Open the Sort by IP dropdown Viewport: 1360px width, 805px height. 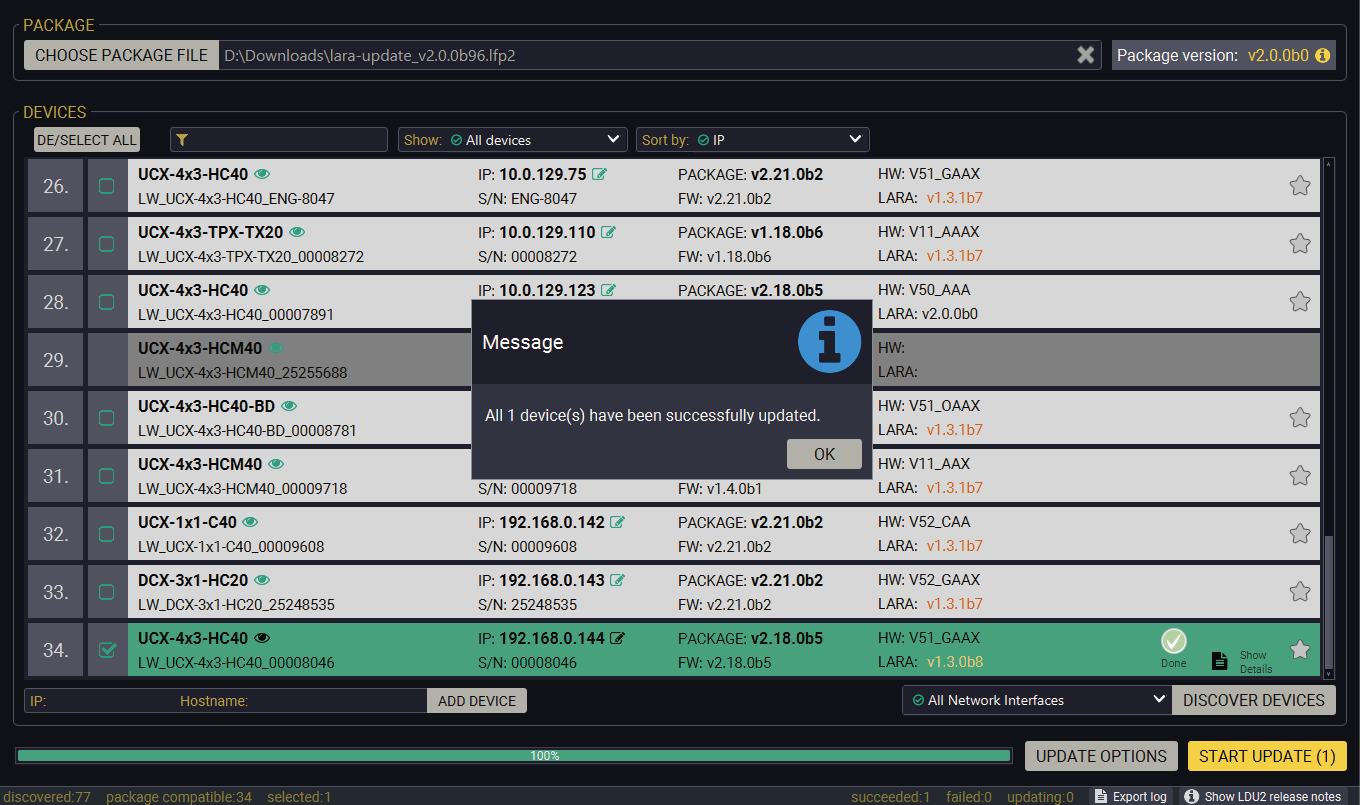point(753,140)
